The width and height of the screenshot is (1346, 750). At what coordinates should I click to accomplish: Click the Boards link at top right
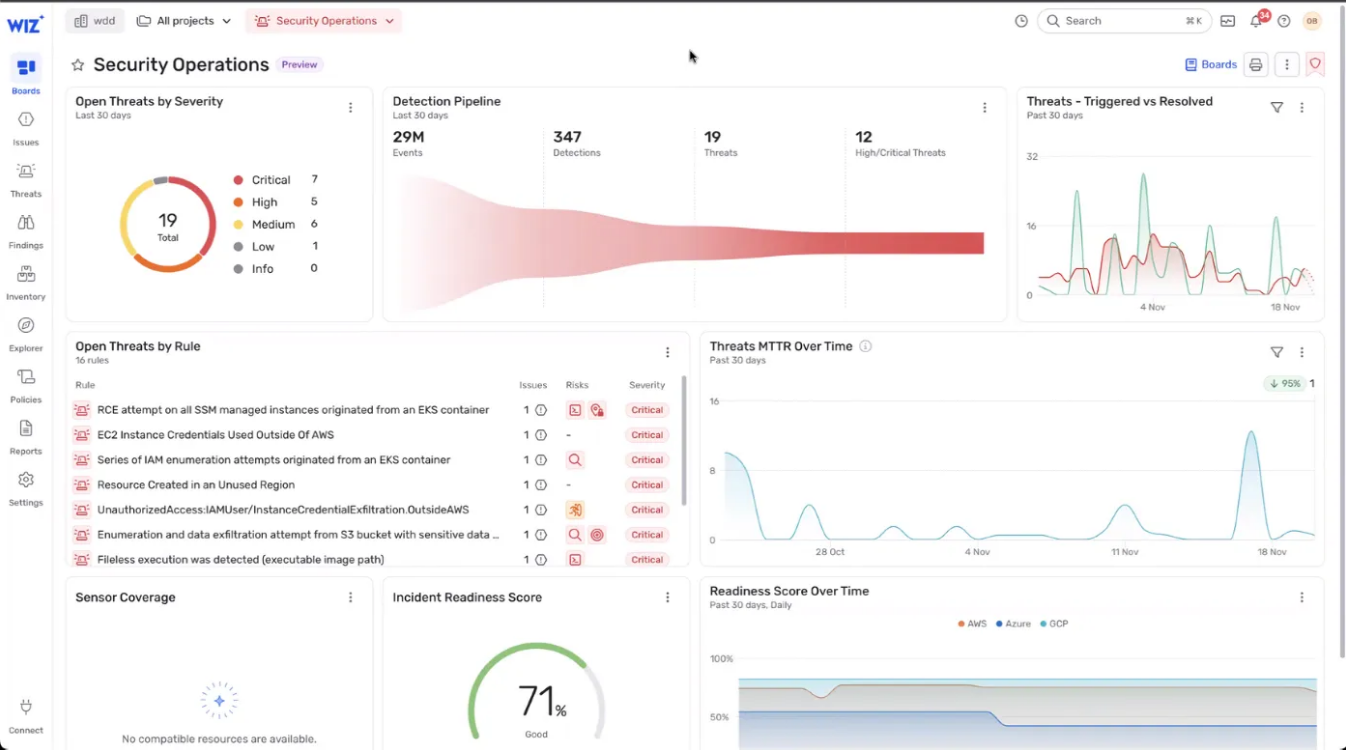(1211, 65)
